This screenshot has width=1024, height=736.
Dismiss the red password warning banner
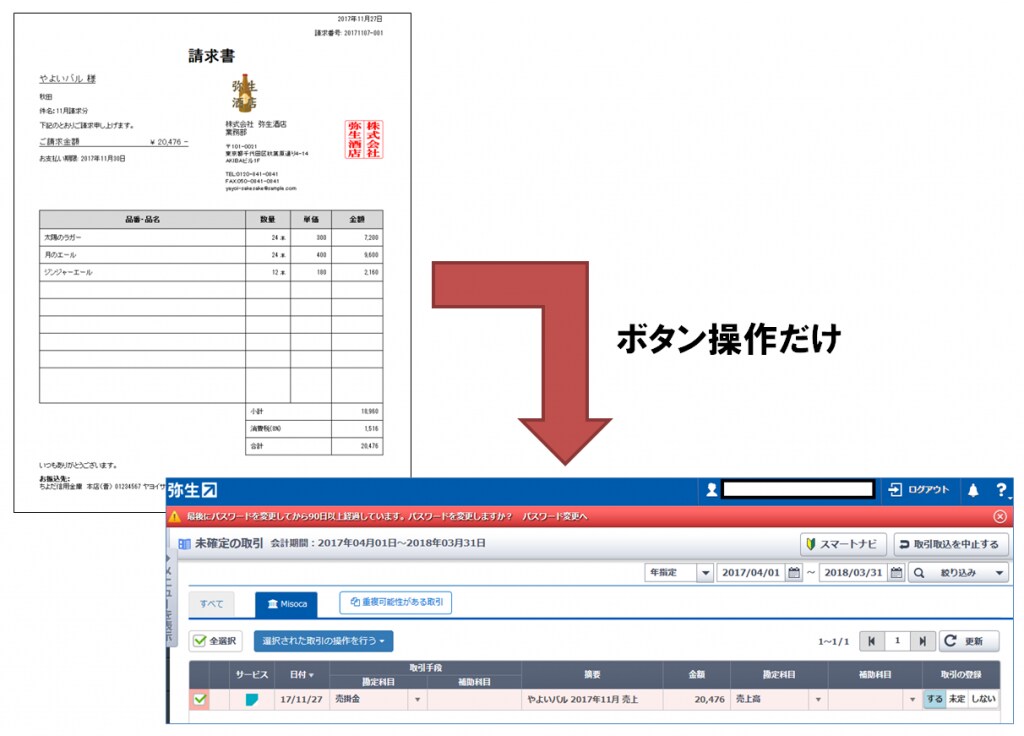click(1000, 517)
